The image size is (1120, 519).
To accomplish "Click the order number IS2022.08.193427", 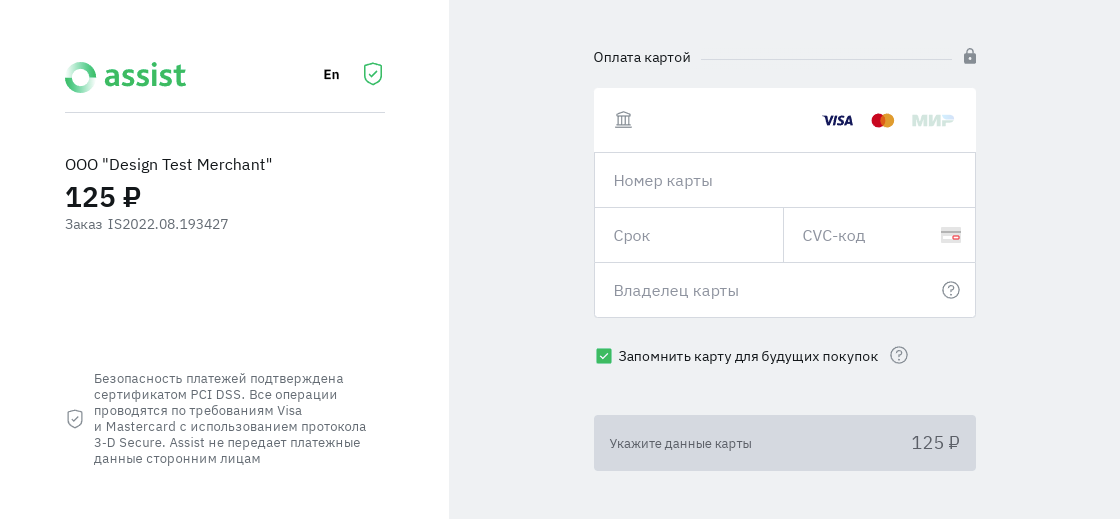I will point(168,225).
